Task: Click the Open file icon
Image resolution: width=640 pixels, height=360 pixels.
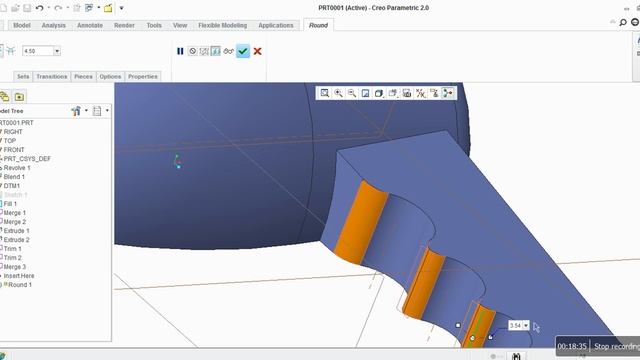Action: 16,8
